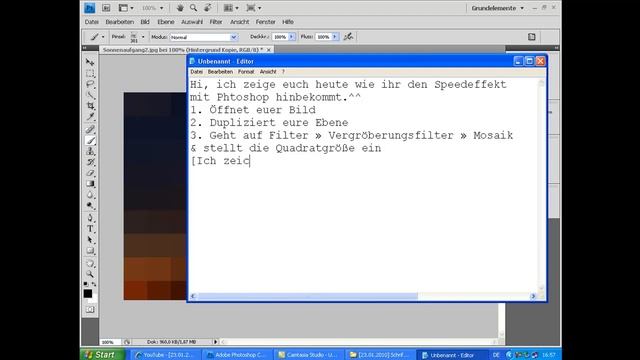This screenshot has width=640, height=360.
Task: Open the Pinsel brush picker arrow
Action: click(143, 37)
